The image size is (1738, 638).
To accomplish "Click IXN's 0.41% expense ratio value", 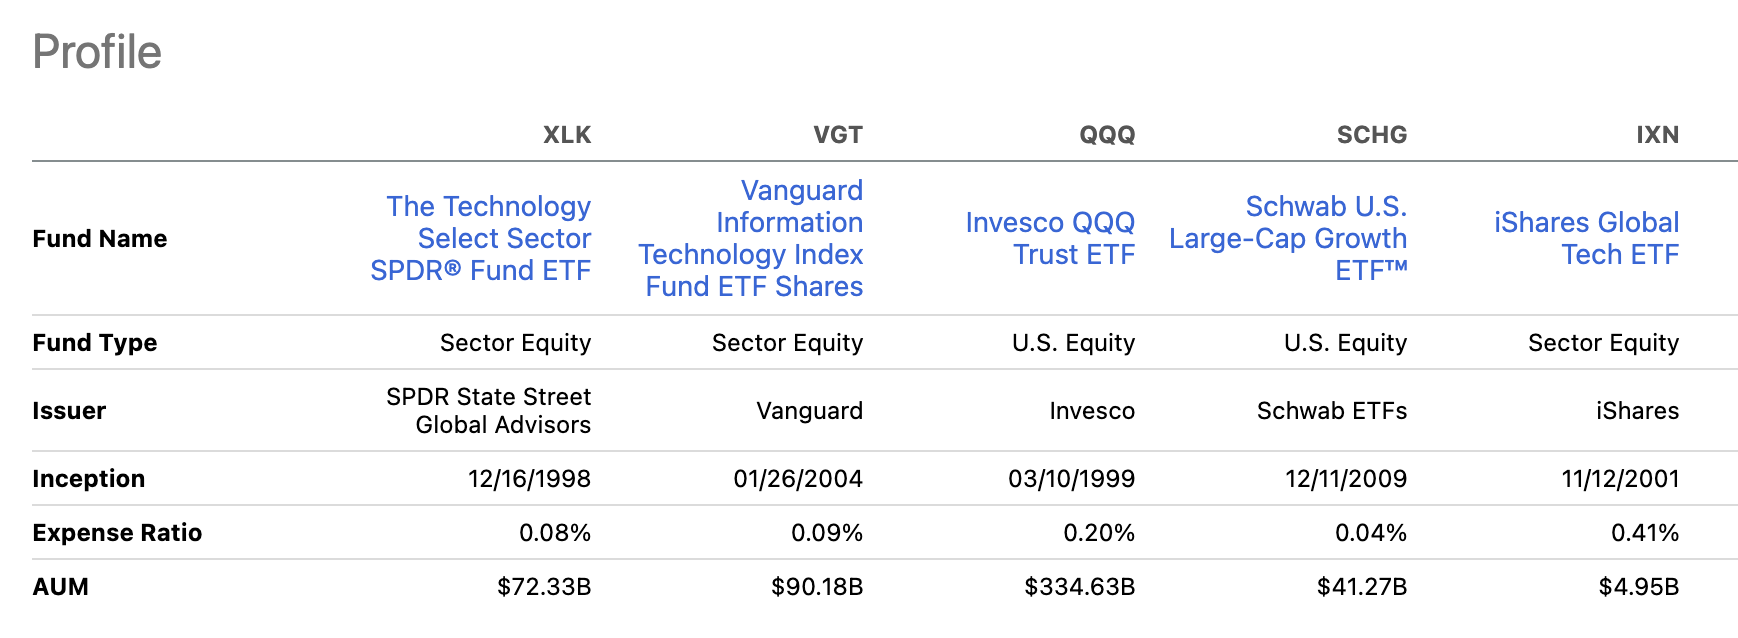I will pyautogui.click(x=1645, y=533).
